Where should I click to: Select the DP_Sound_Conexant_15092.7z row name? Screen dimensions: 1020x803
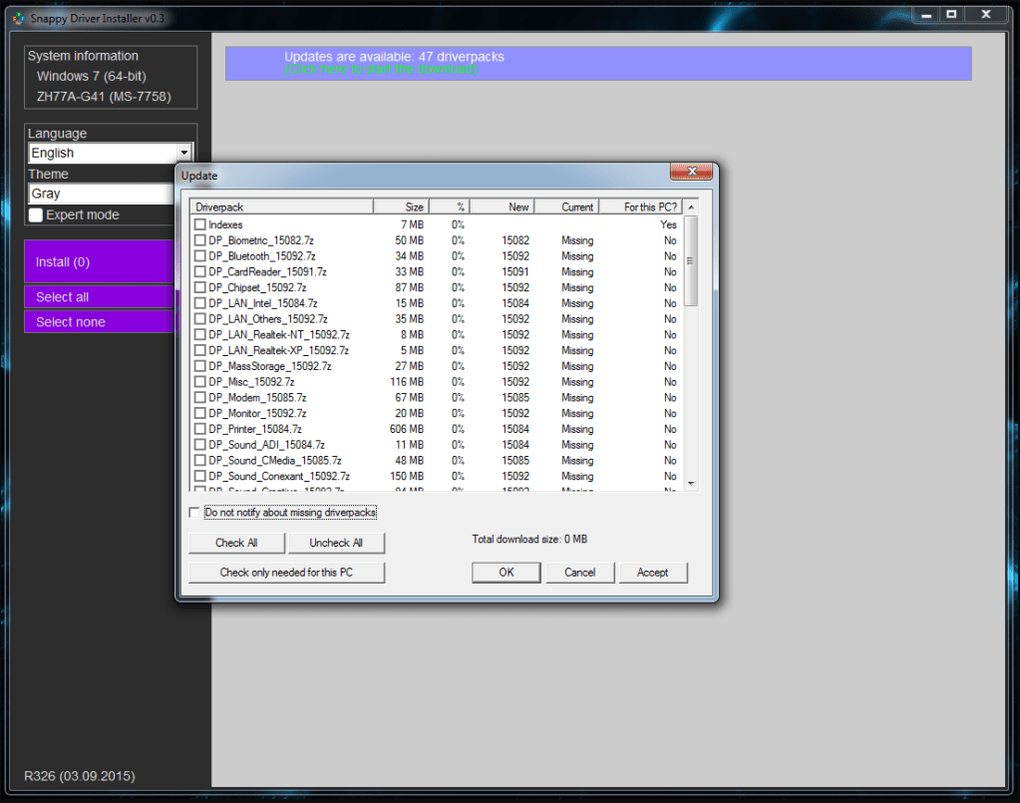point(278,476)
